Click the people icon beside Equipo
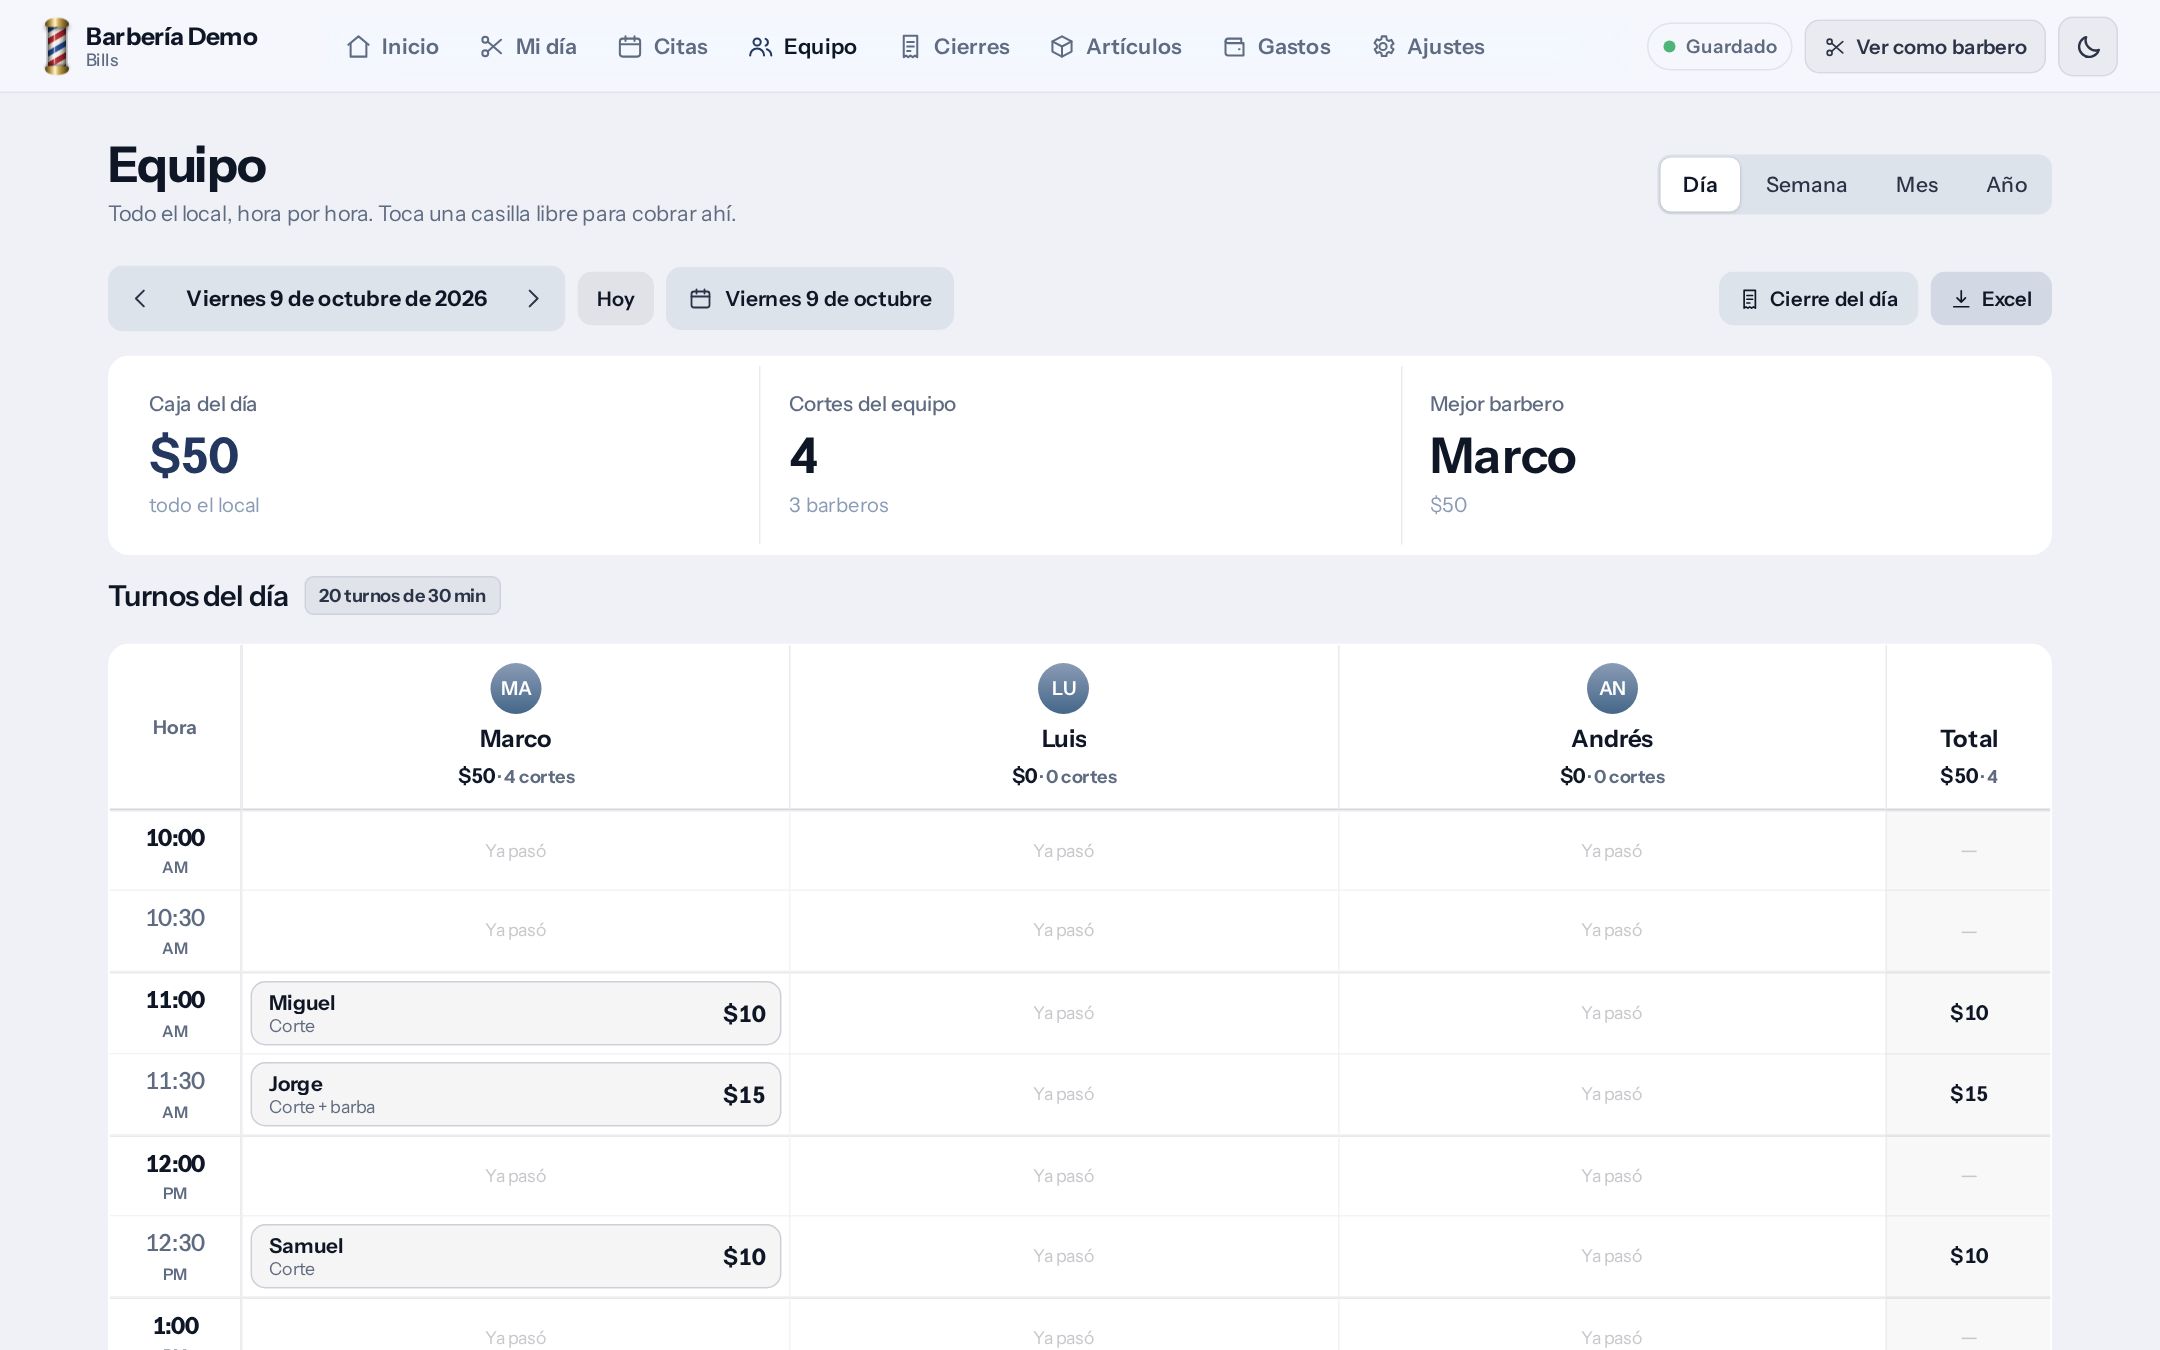 pos(760,47)
